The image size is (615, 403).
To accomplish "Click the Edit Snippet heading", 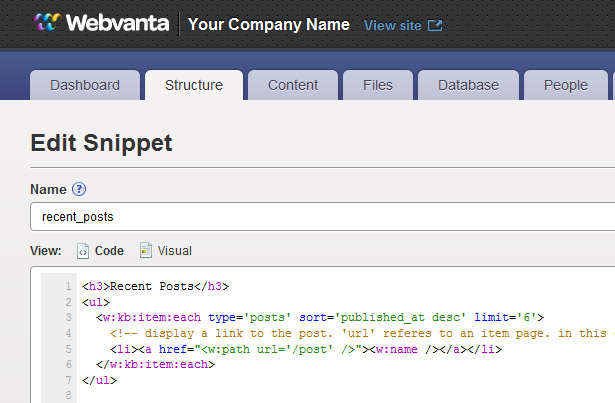I will click(x=101, y=143).
